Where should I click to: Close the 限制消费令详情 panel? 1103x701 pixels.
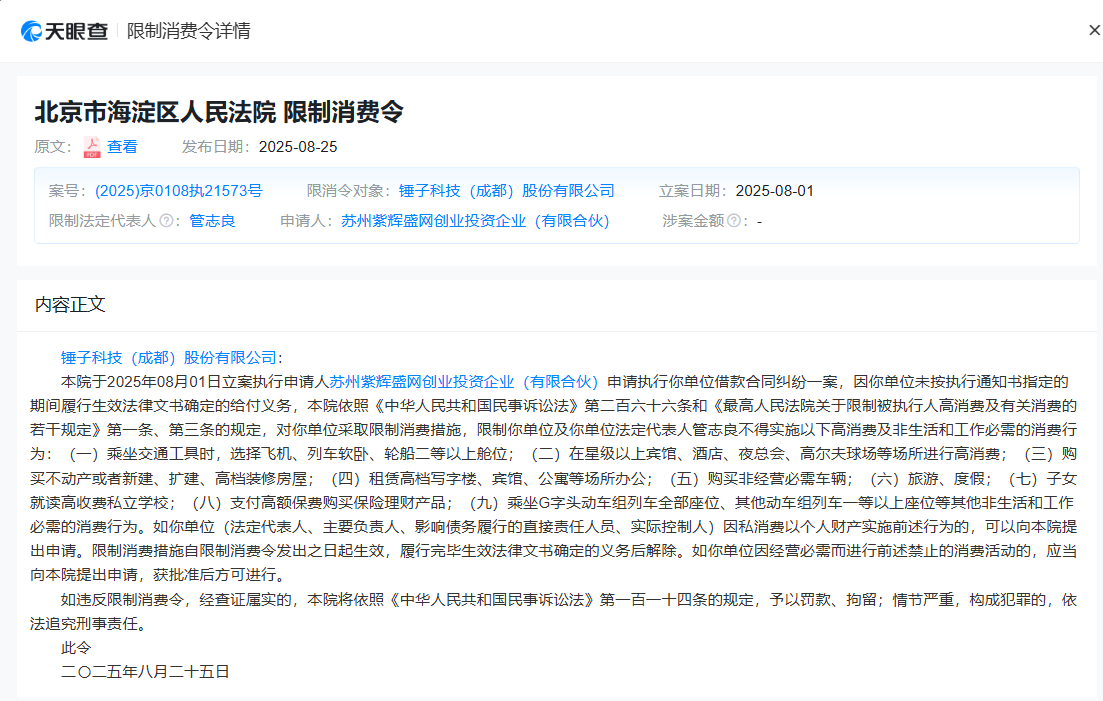(1094, 30)
